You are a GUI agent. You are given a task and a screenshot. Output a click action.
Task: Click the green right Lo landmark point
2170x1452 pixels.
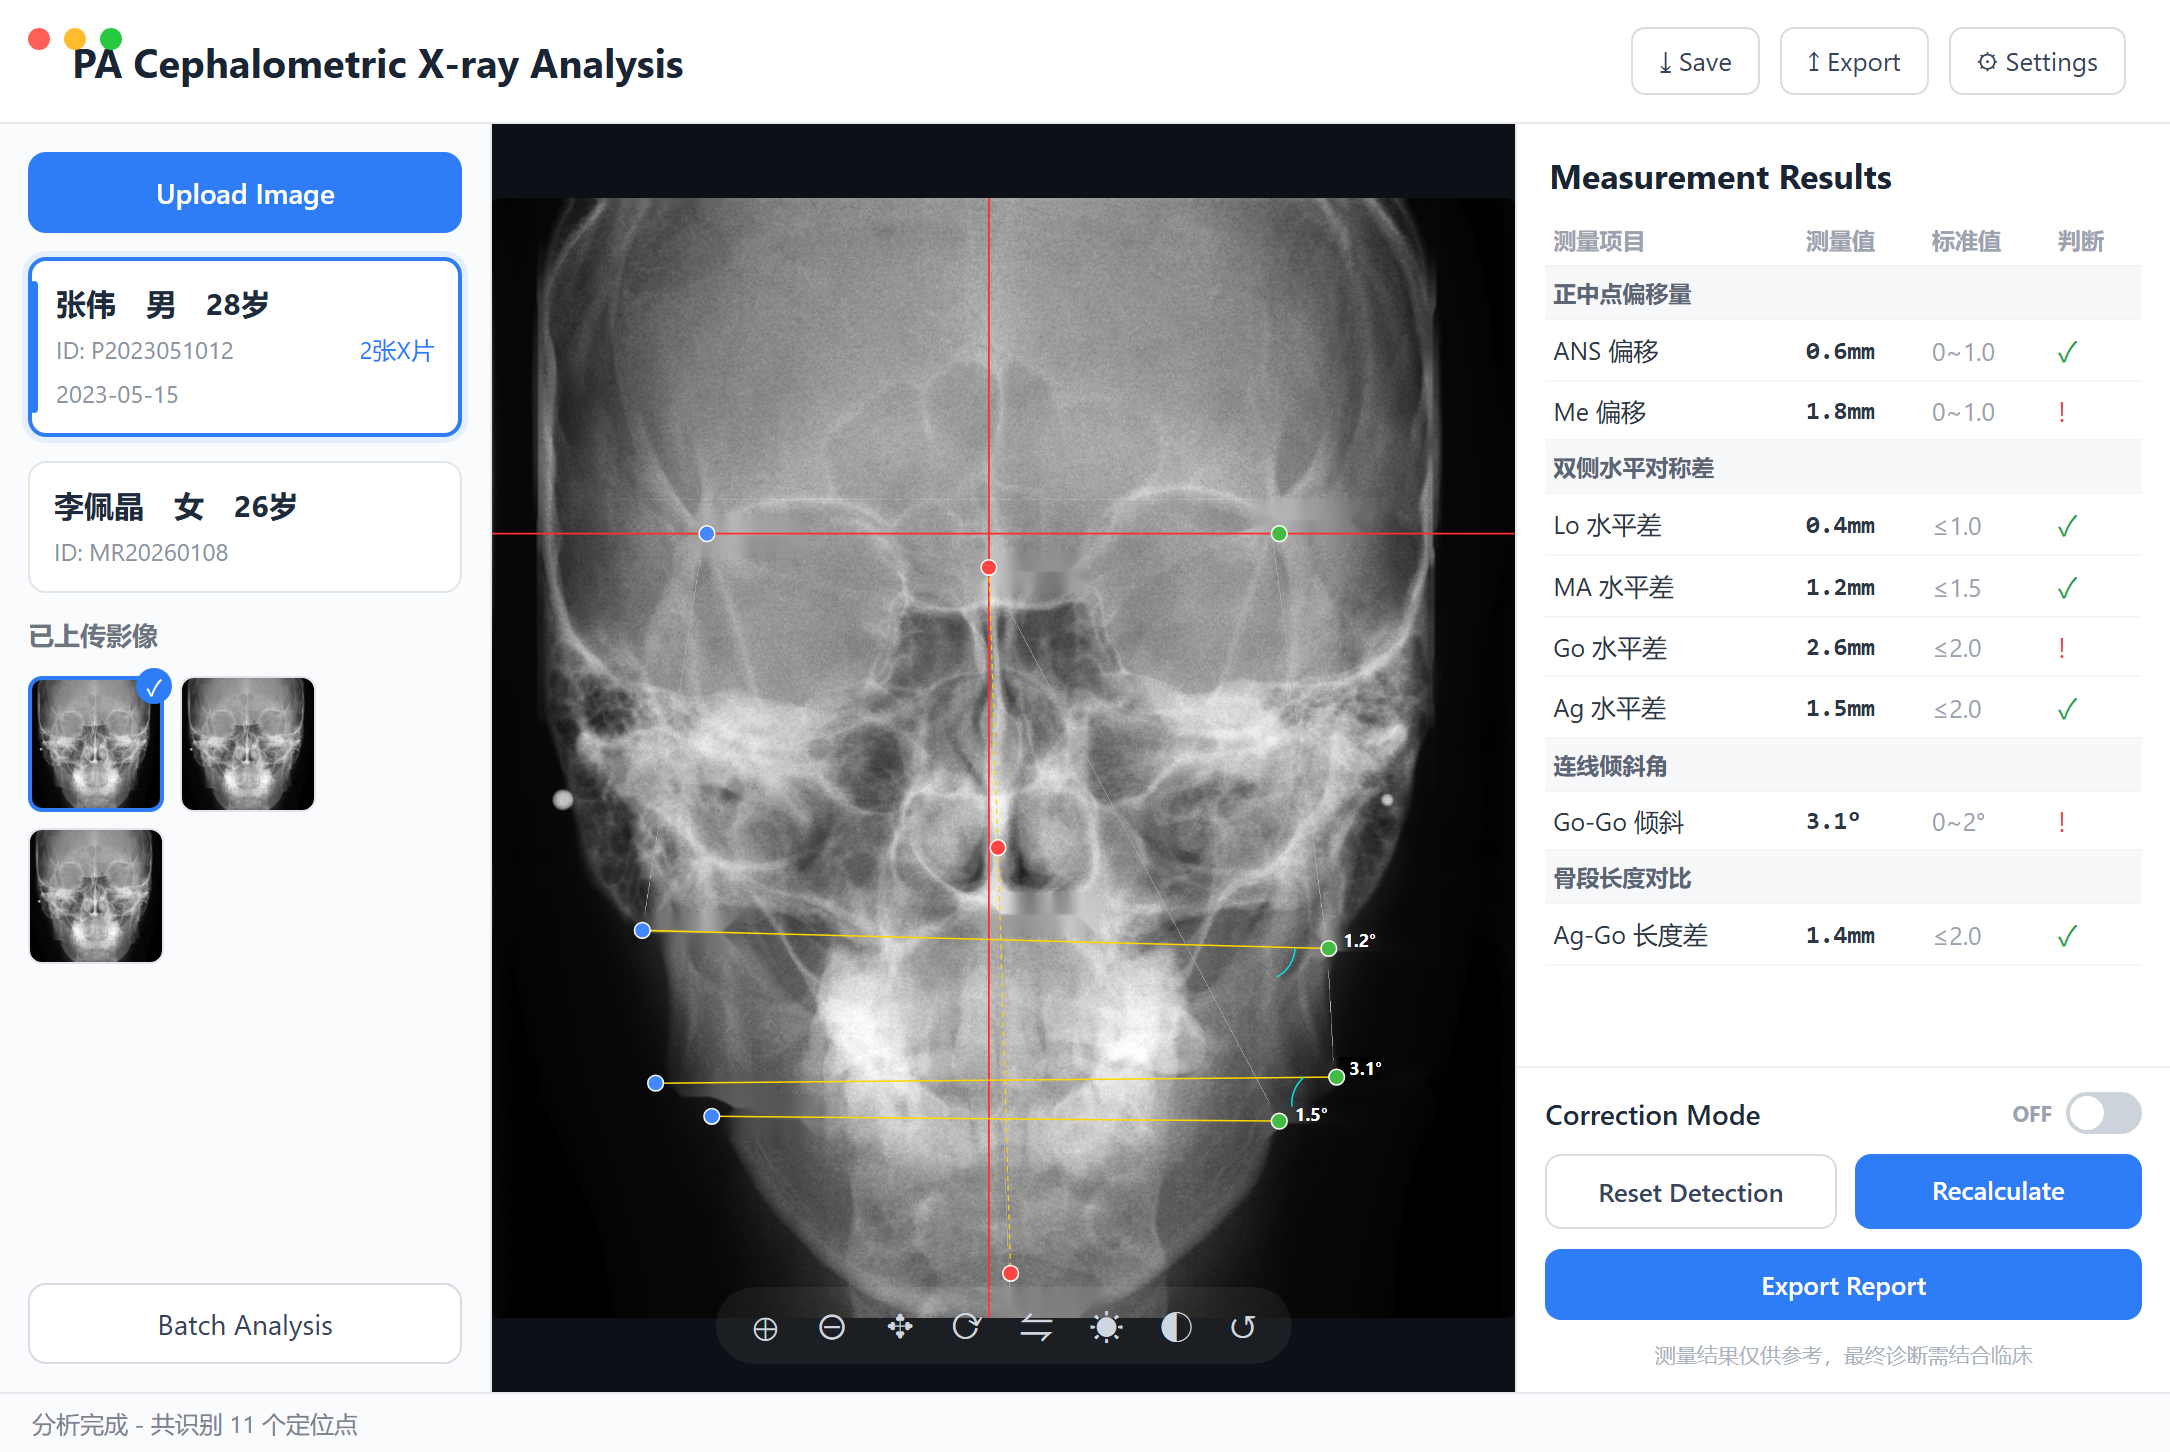[1279, 534]
